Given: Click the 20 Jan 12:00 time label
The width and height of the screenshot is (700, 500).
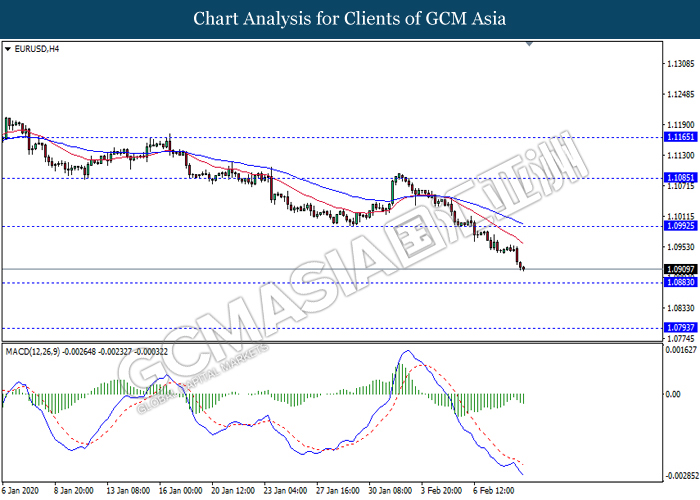Looking at the screenshot, I should (x=233, y=491).
